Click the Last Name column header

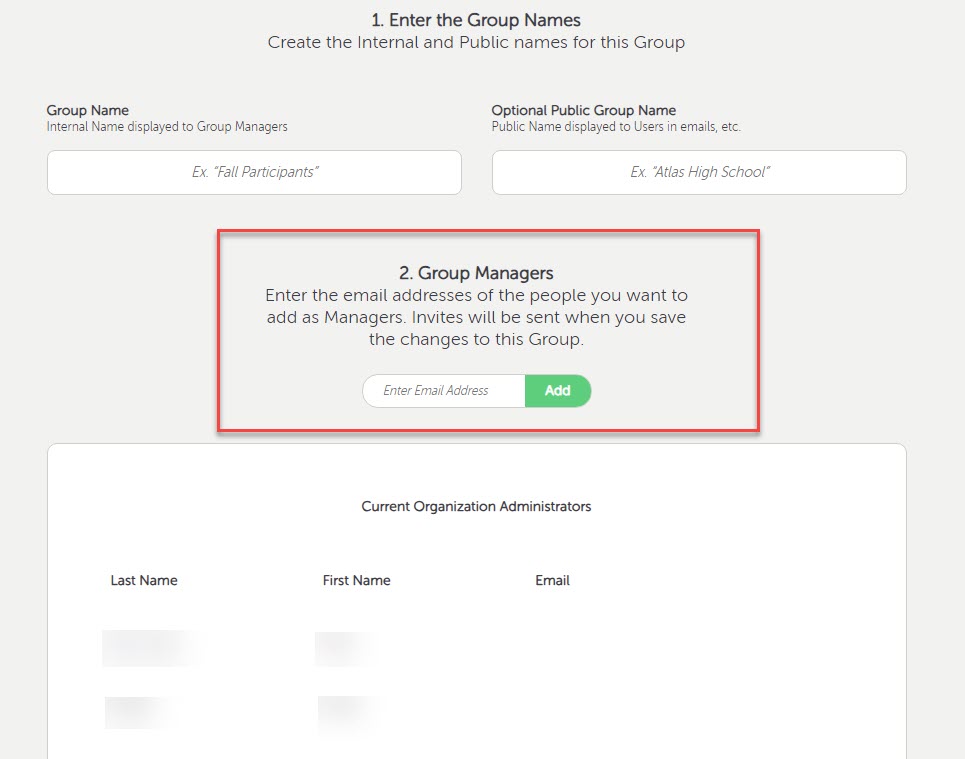click(144, 580)
